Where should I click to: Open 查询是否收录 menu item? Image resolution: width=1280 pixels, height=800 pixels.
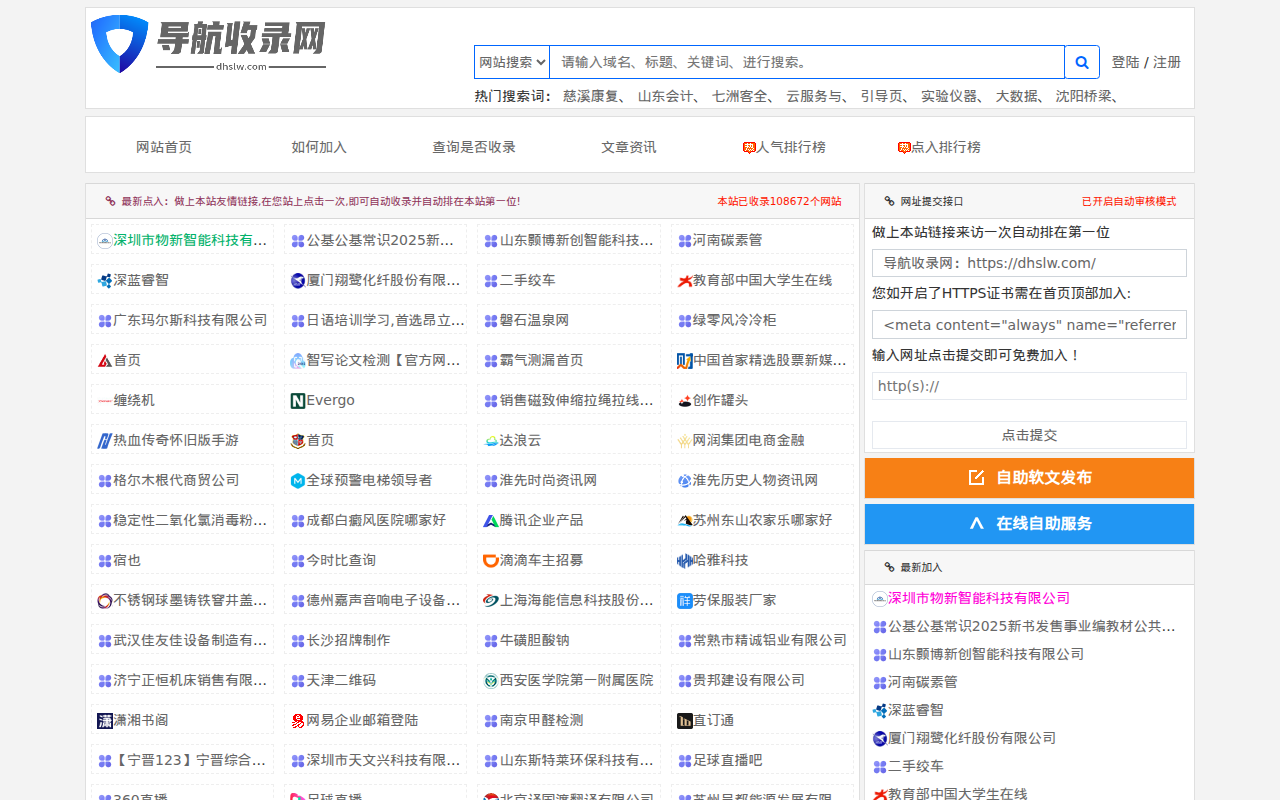click(x=474, y=147)
